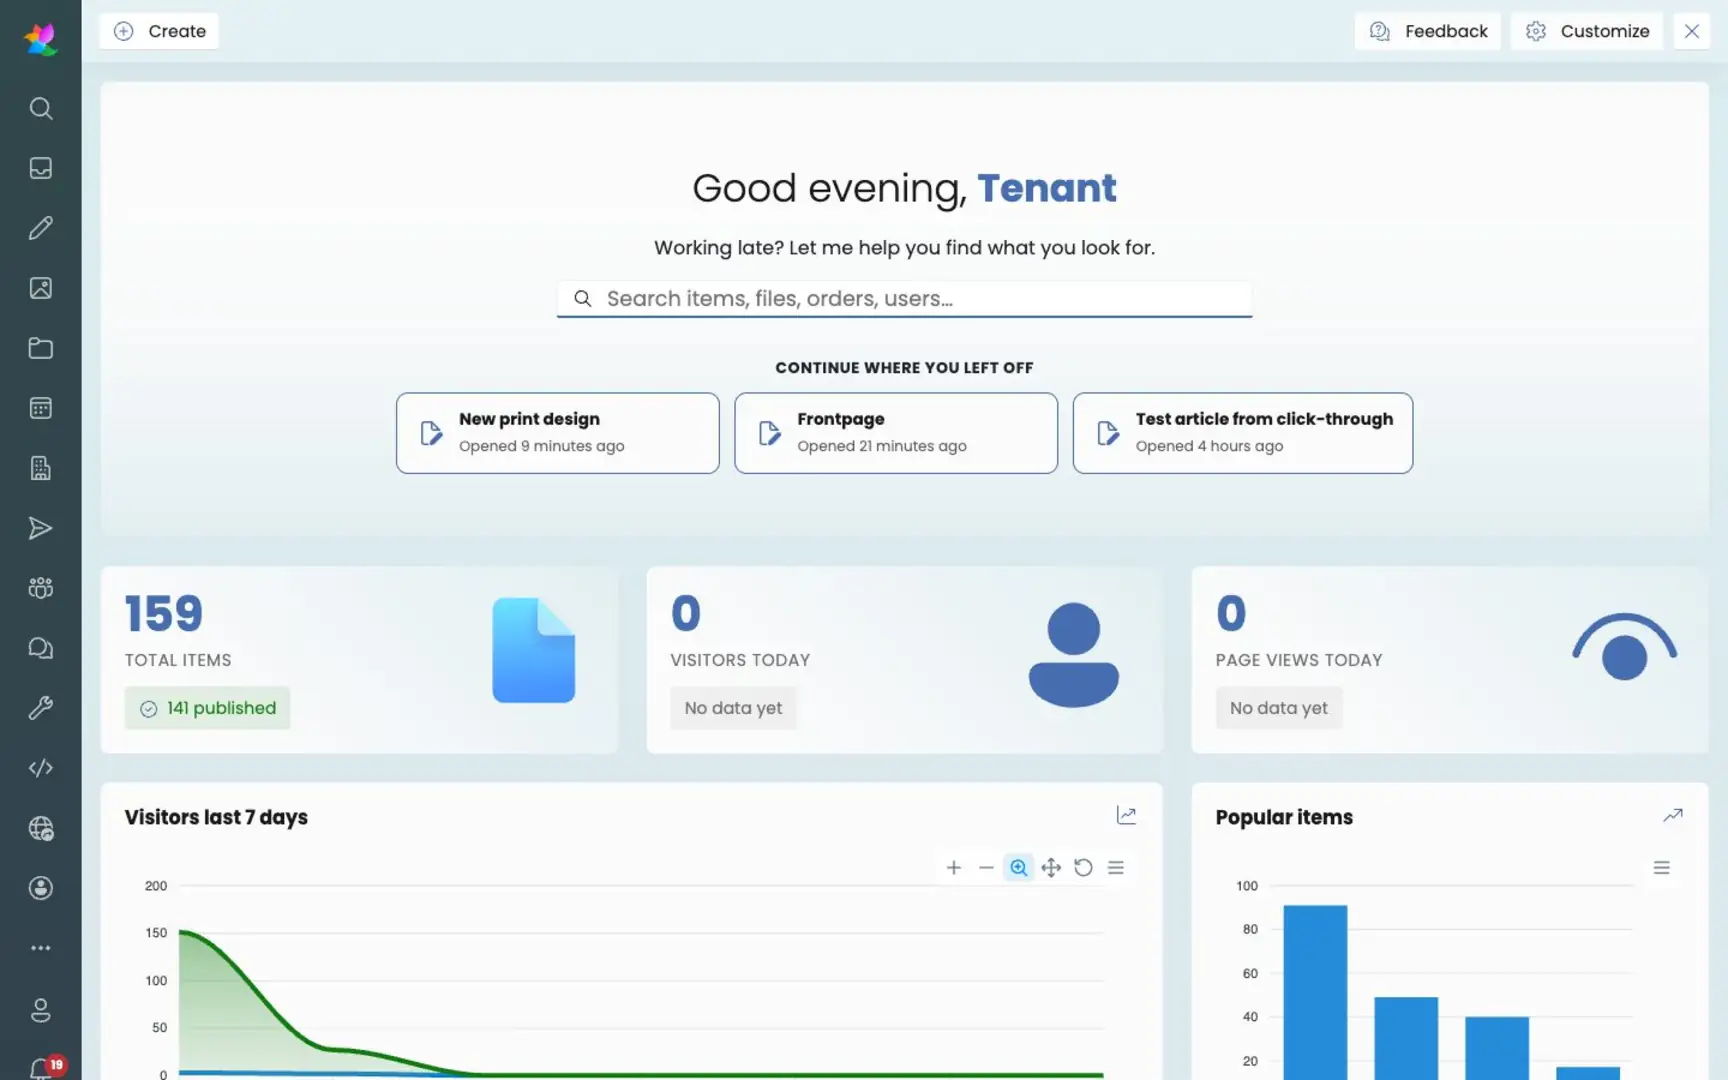Image resolution: width=1728 pixels, height=1080 pixels.
Task: Reset zoom on the visitors chart
Action: pyautogui.click(x=1083, y=868)
